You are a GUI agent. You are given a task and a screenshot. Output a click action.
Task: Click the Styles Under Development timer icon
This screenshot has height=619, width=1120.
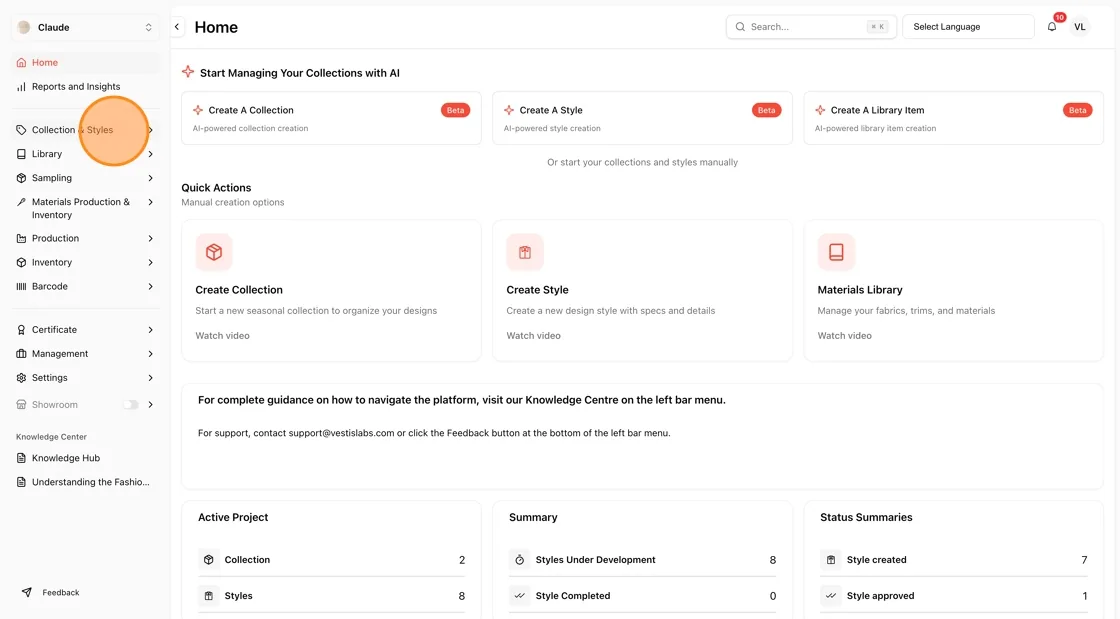coord(520,560)
